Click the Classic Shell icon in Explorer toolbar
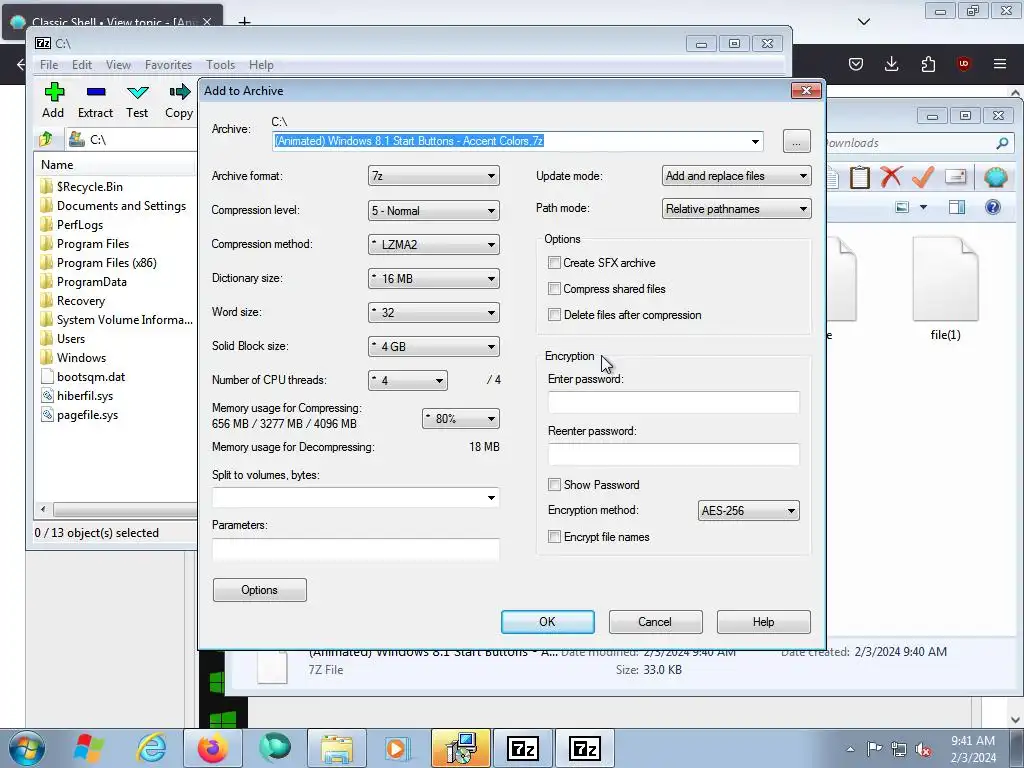The image size is (1024, 768). [995, 177]
